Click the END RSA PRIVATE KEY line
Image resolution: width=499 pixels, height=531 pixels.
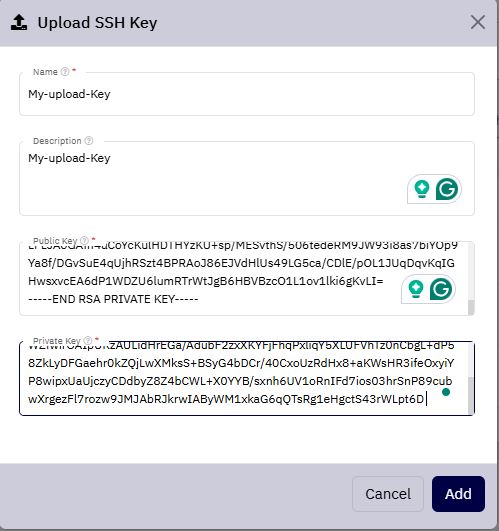pyautogui.click(x=113, y=299)
